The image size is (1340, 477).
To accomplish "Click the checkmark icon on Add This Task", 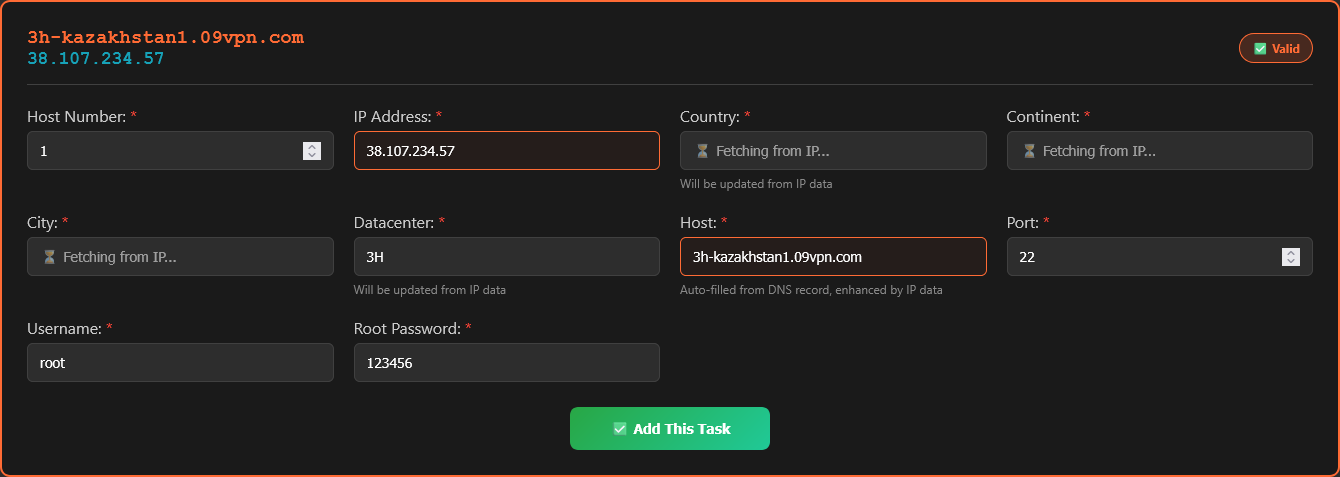I will [x=619, y=429].
